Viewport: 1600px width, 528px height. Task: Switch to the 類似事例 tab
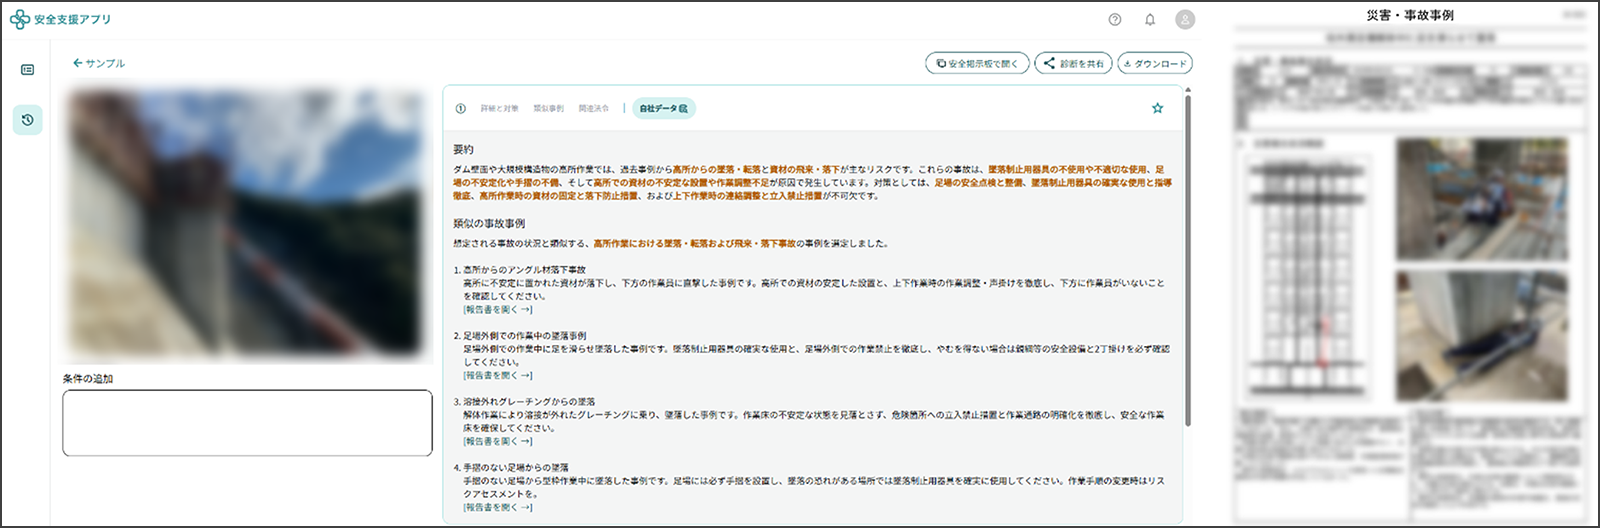(x=548, y=108)
